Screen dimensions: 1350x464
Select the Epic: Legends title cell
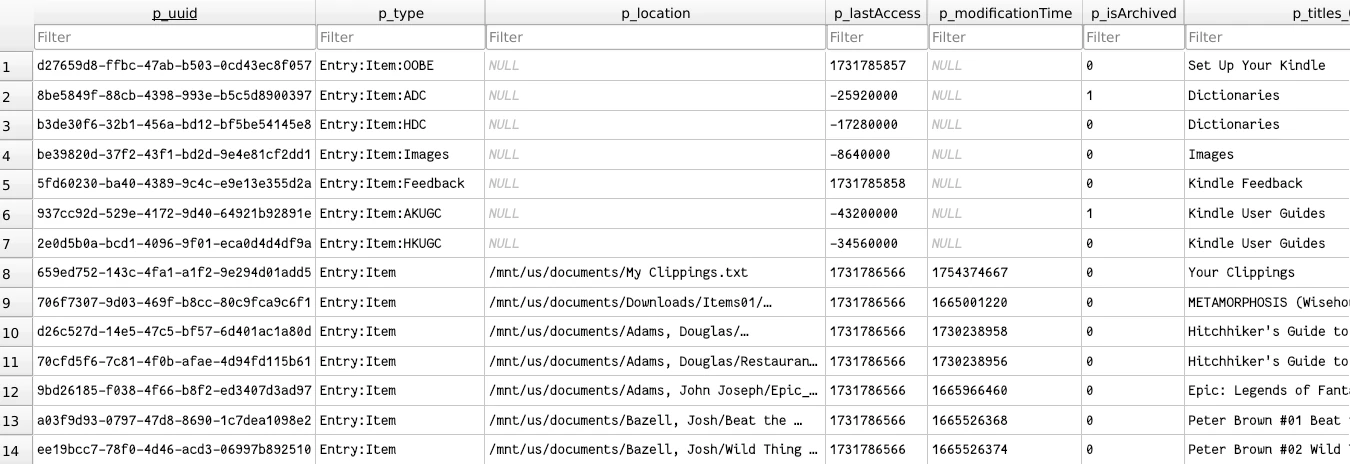(x=1267, y=391)
